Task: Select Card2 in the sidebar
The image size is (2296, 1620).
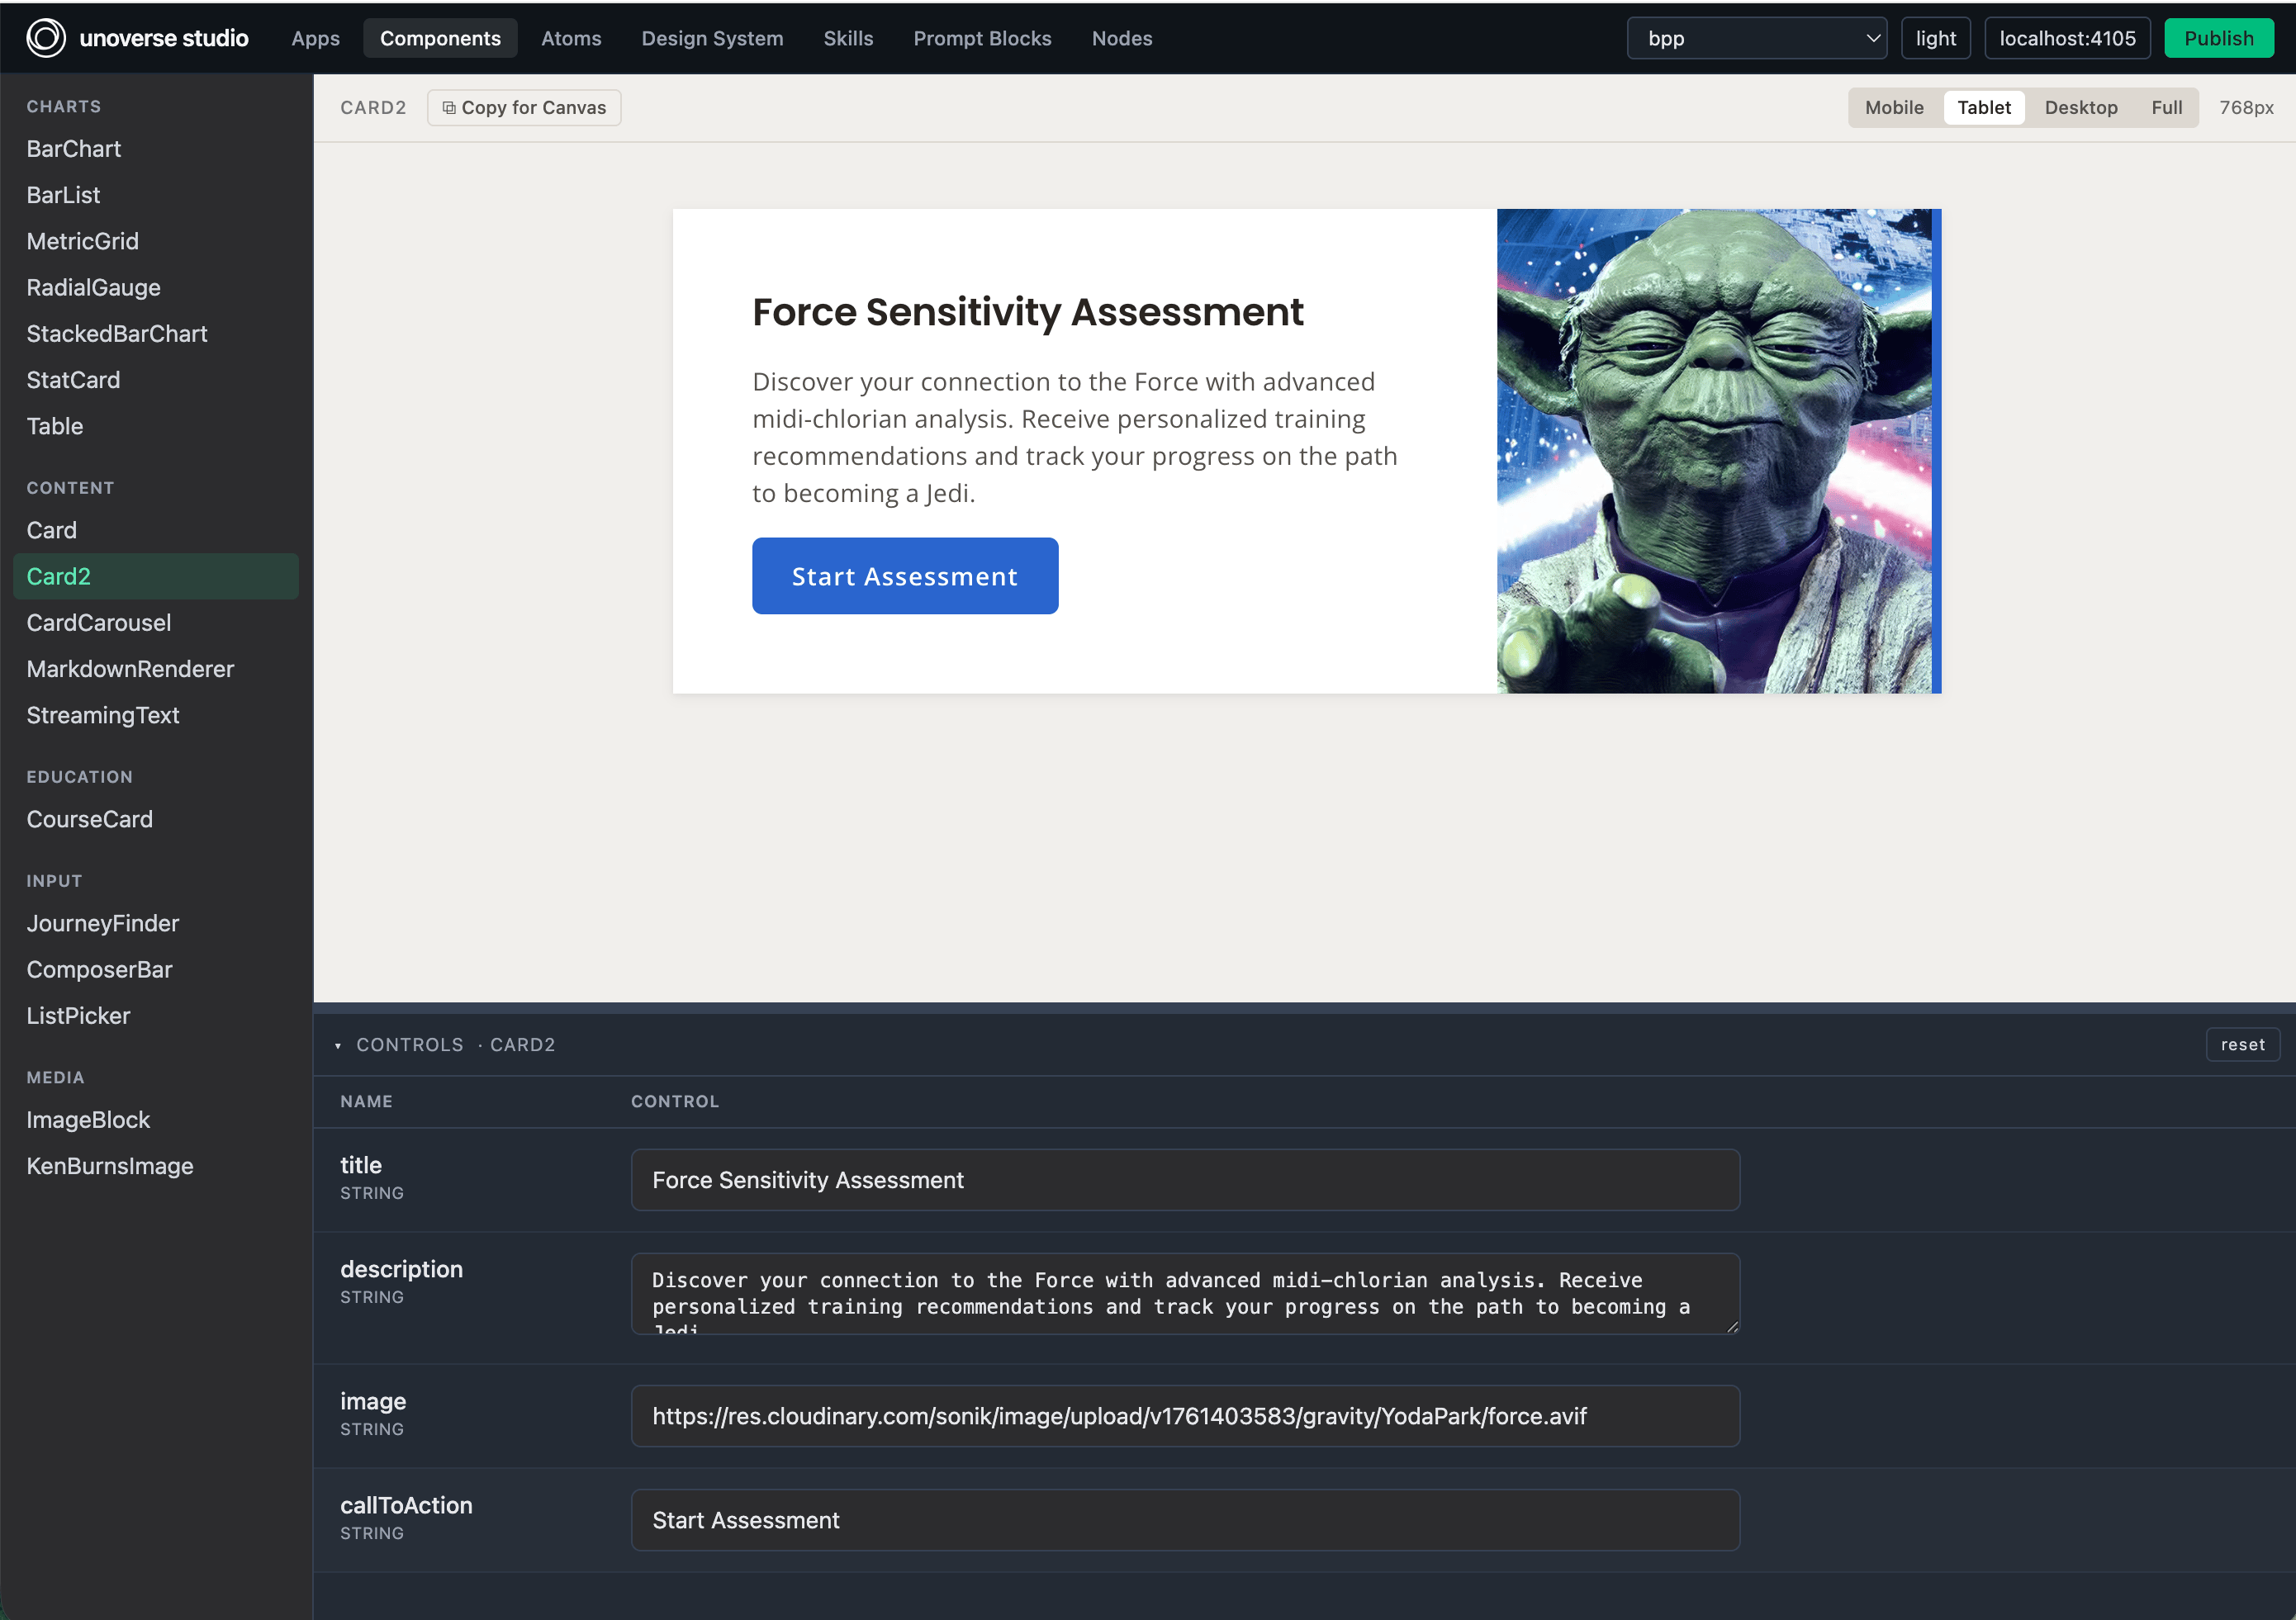Action: [x=156, y=577]
